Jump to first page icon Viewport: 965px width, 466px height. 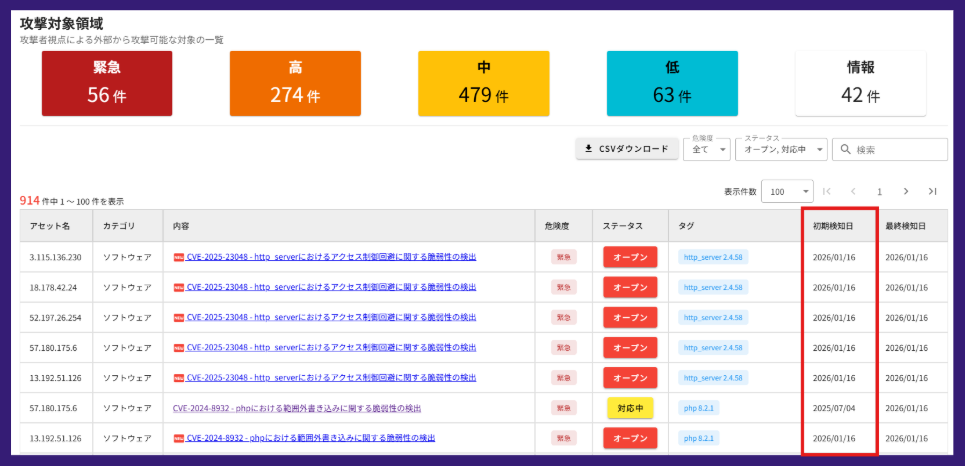[827, 191]
